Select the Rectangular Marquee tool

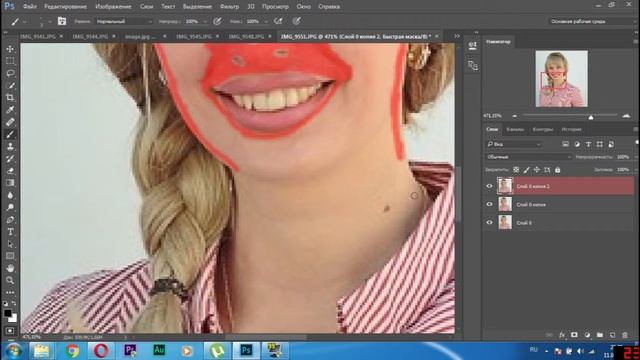click(x=10, y=61)
